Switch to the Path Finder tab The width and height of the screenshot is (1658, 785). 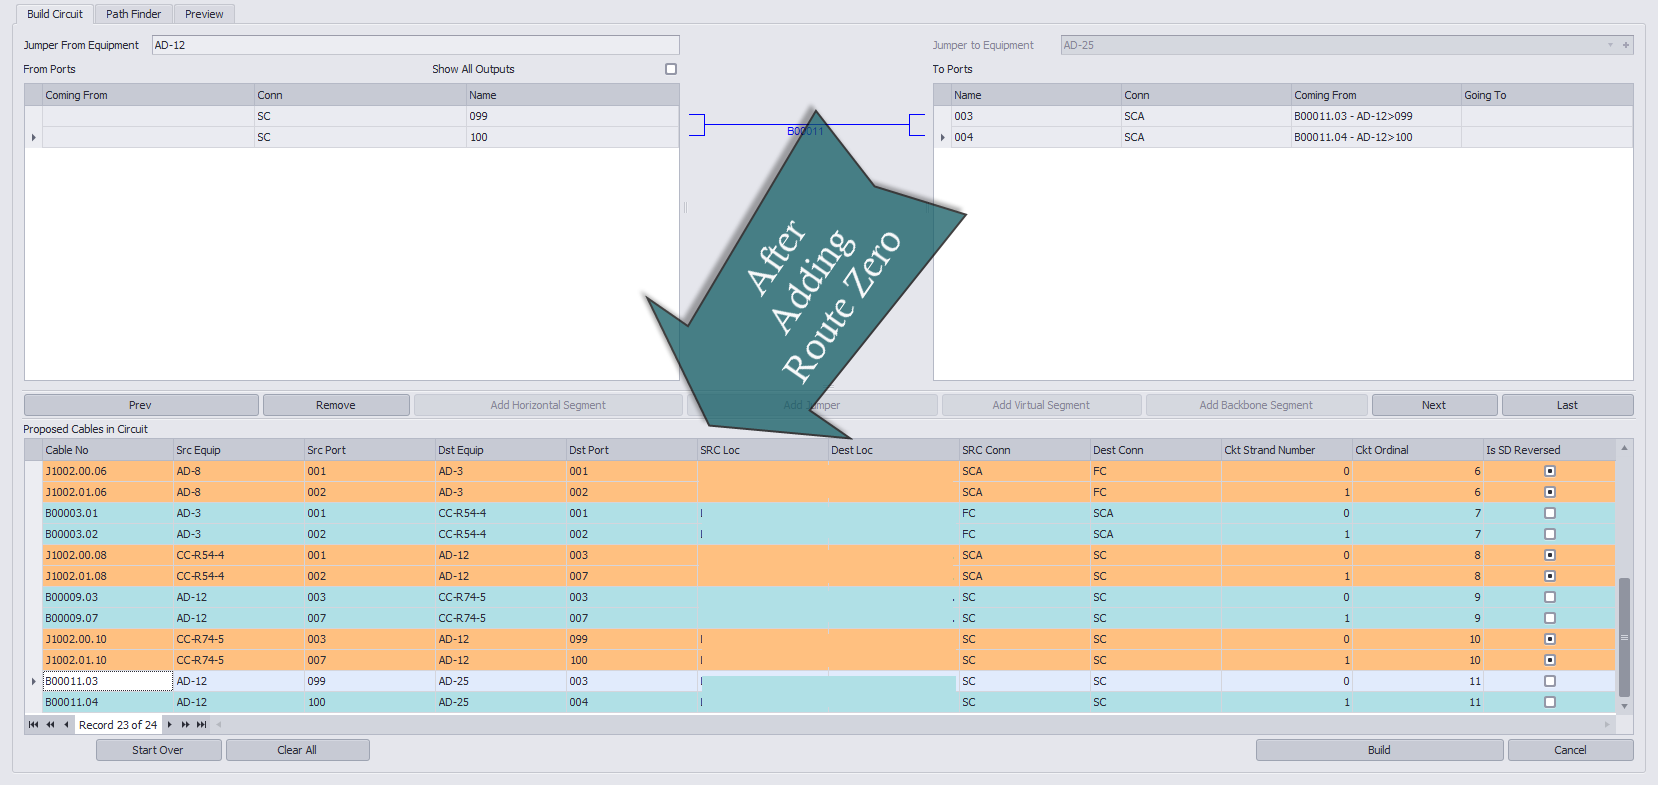click(x=133, y=14)
